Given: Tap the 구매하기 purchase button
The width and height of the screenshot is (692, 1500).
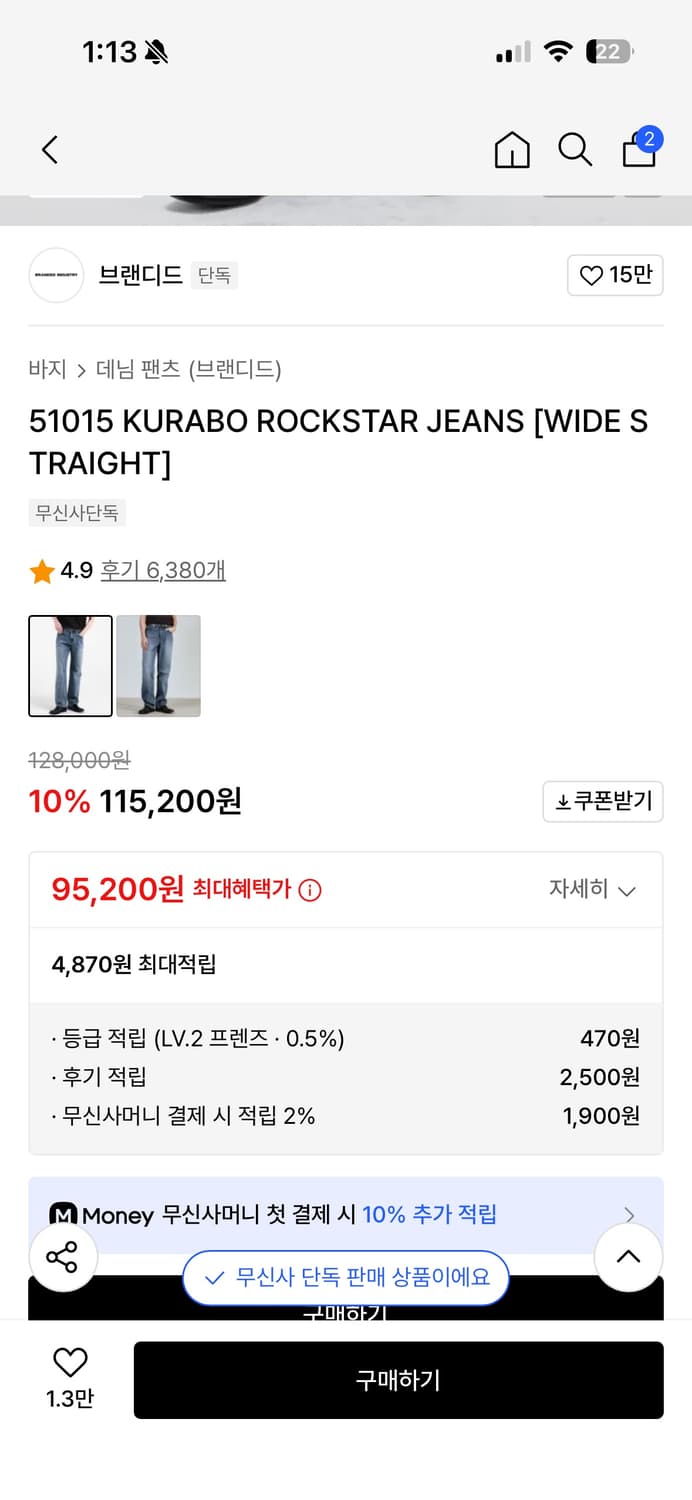Looking at the screenshot, I should [x=398, y=1380].
